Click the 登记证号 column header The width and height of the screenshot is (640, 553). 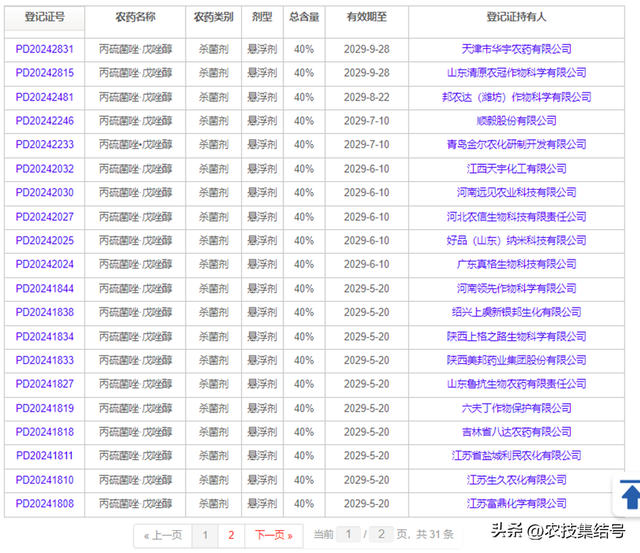(x=44, y=18)
